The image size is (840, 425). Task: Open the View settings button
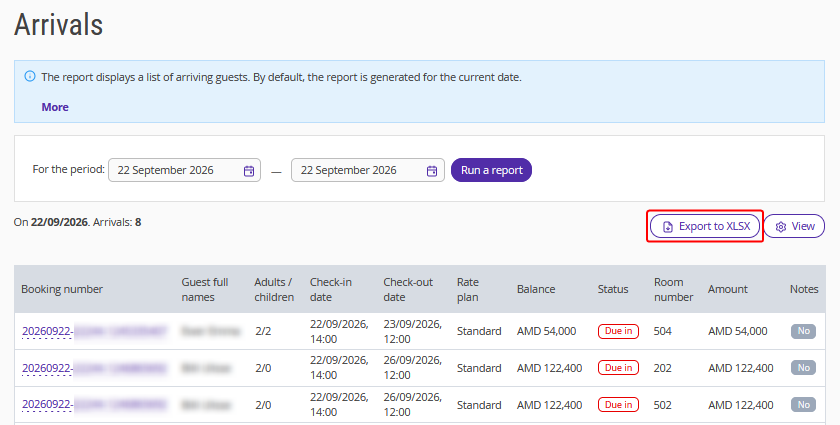794,226
